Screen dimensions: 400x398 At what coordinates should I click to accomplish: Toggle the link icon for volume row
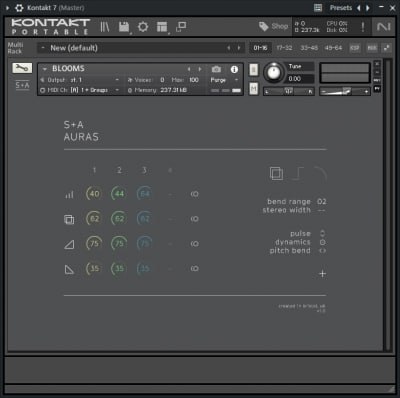[x=195, y=194]
